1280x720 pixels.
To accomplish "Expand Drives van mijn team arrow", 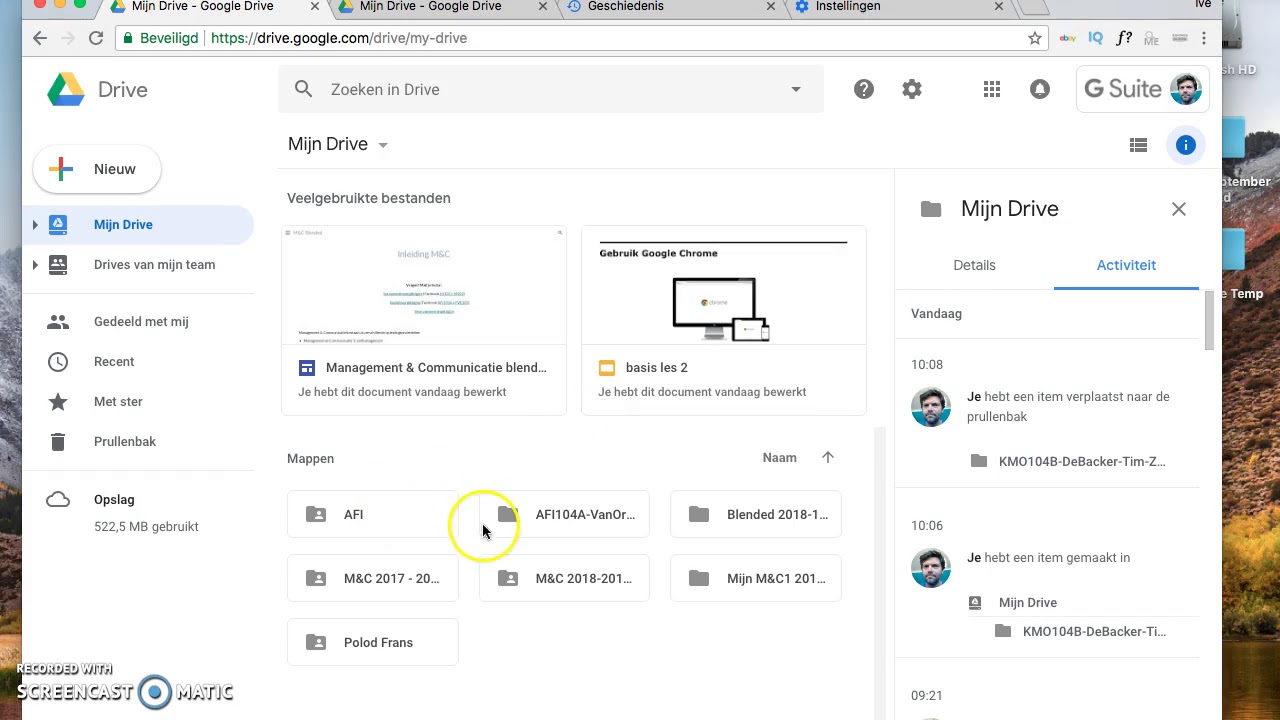I will point(35,265).
